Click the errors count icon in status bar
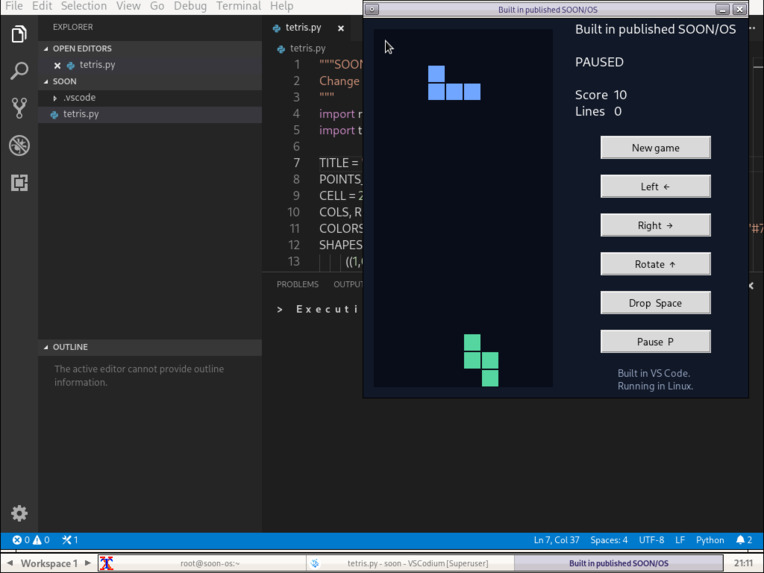This screenshot has width=764, height=573. click(x=17, y=540)
